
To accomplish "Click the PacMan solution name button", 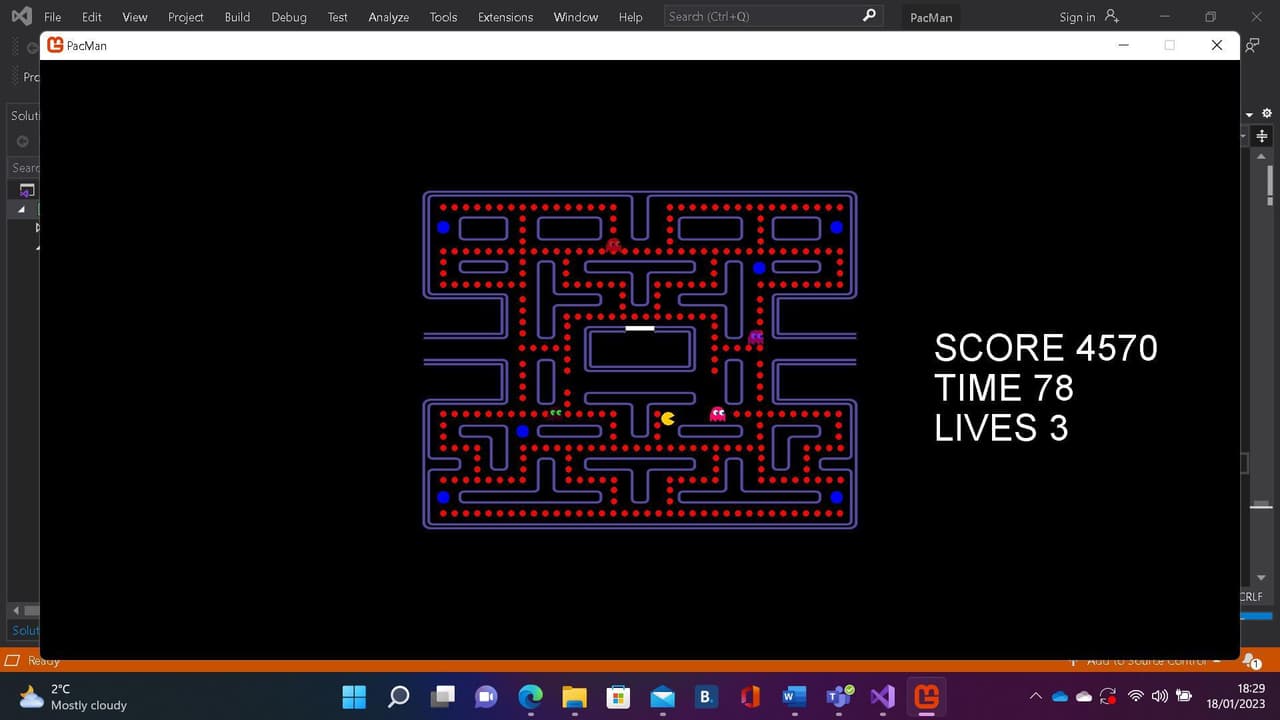I will pyautogui.click(x=931, y=17).
